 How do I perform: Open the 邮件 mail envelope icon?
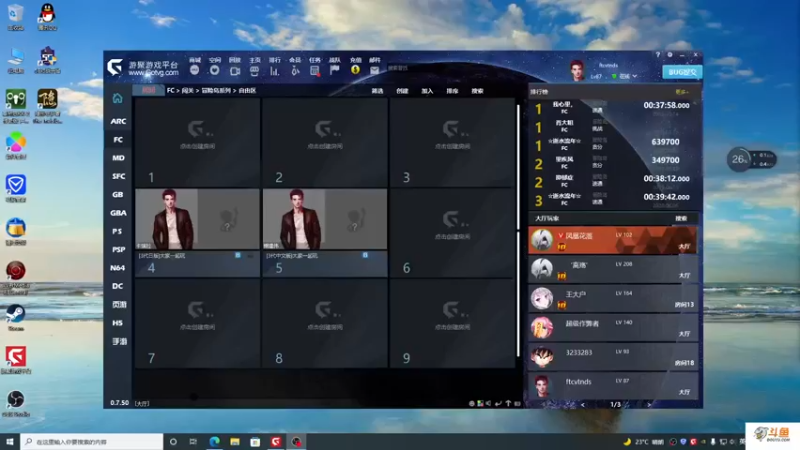click(374, 70)
